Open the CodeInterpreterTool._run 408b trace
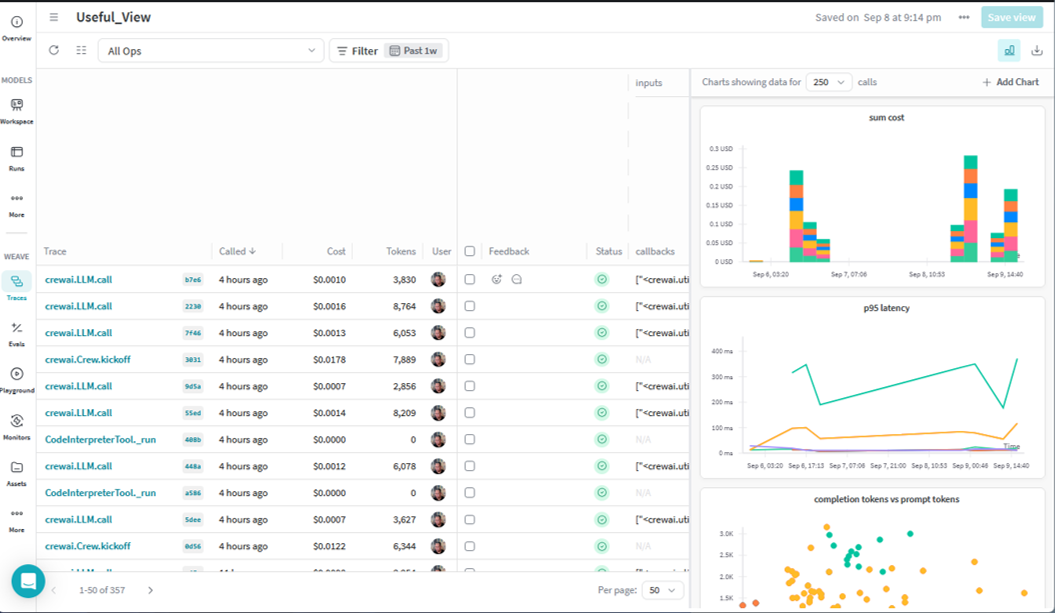Screen dimensions: 1055x613 (100, 439)
